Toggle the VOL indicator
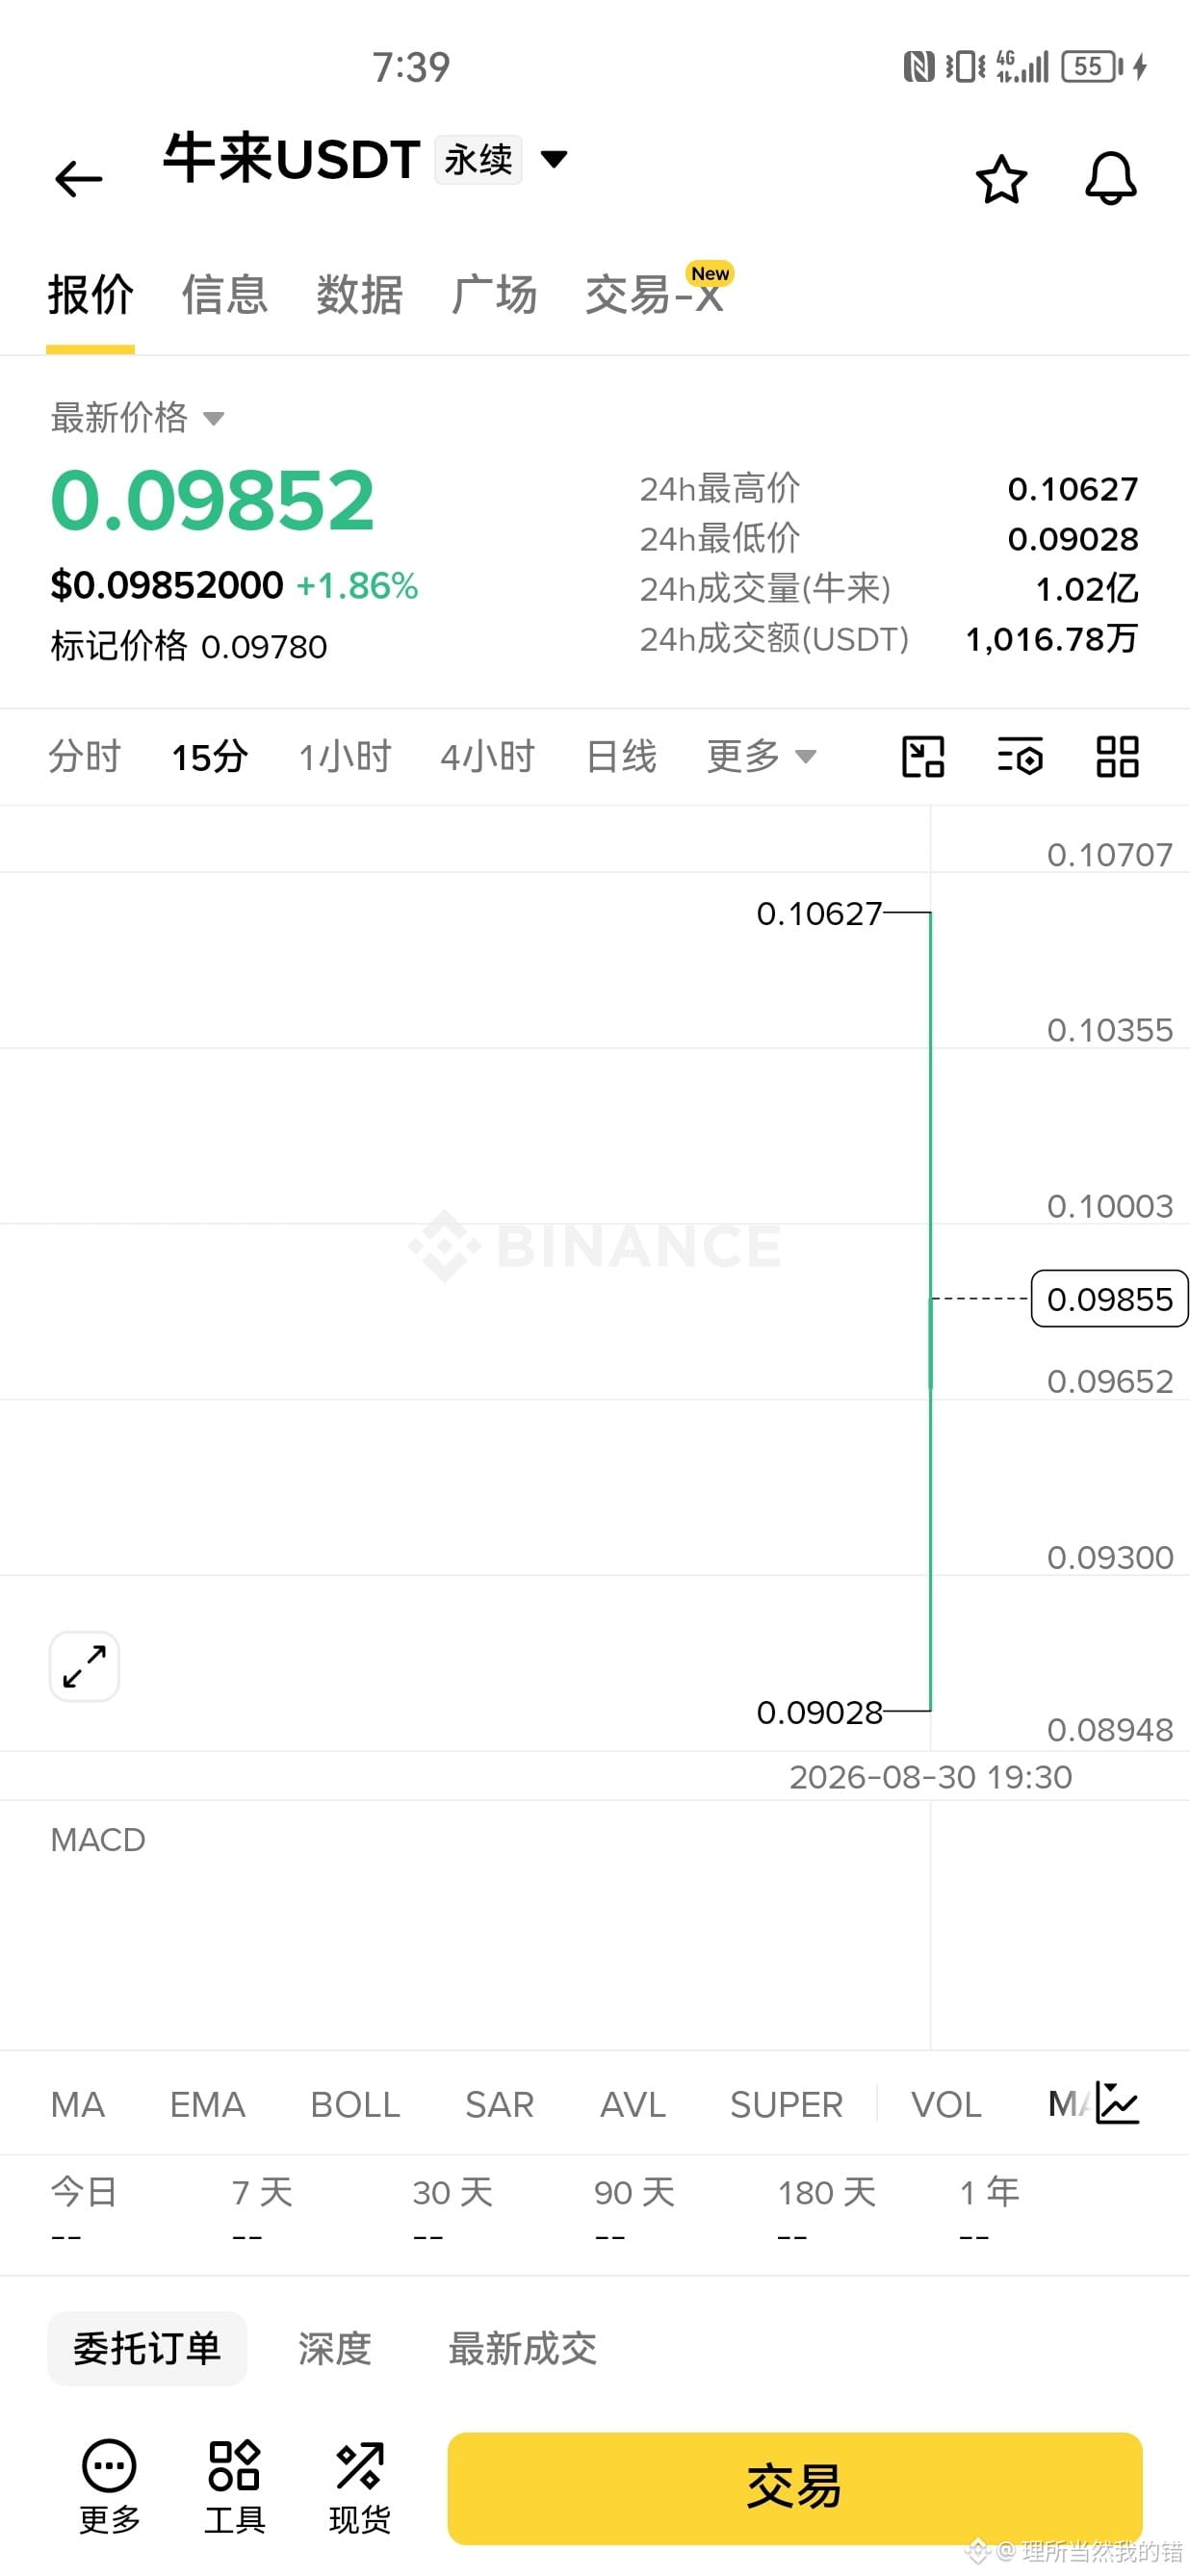This screenshot has height=2576, width=1190. coord(945,2104)
